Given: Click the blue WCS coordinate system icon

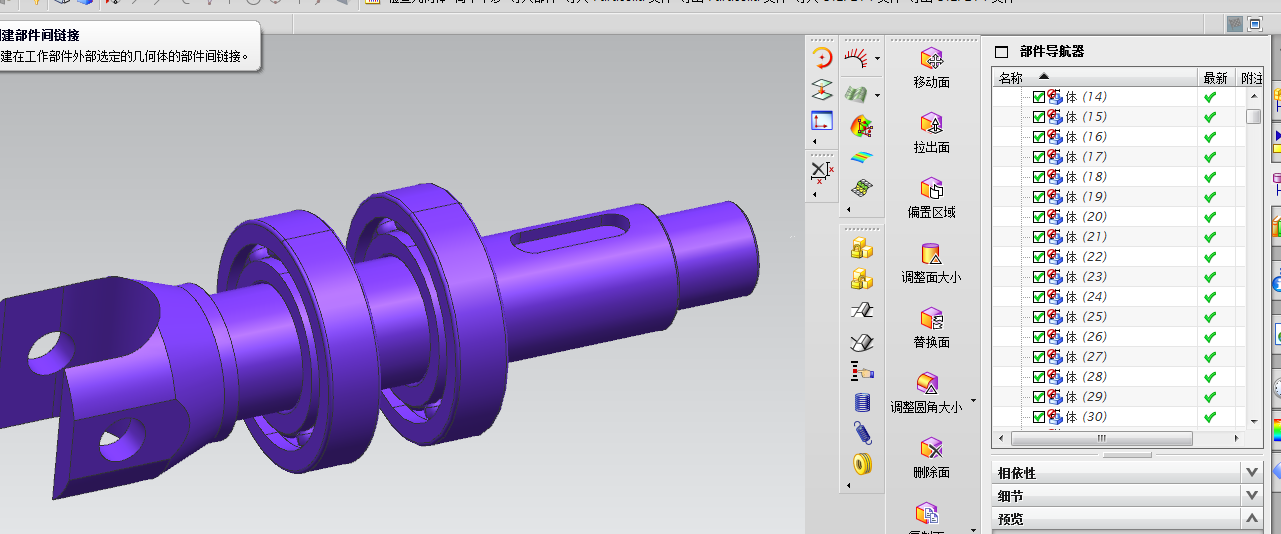Looking at the screenshot, I should tap(821, 121).
